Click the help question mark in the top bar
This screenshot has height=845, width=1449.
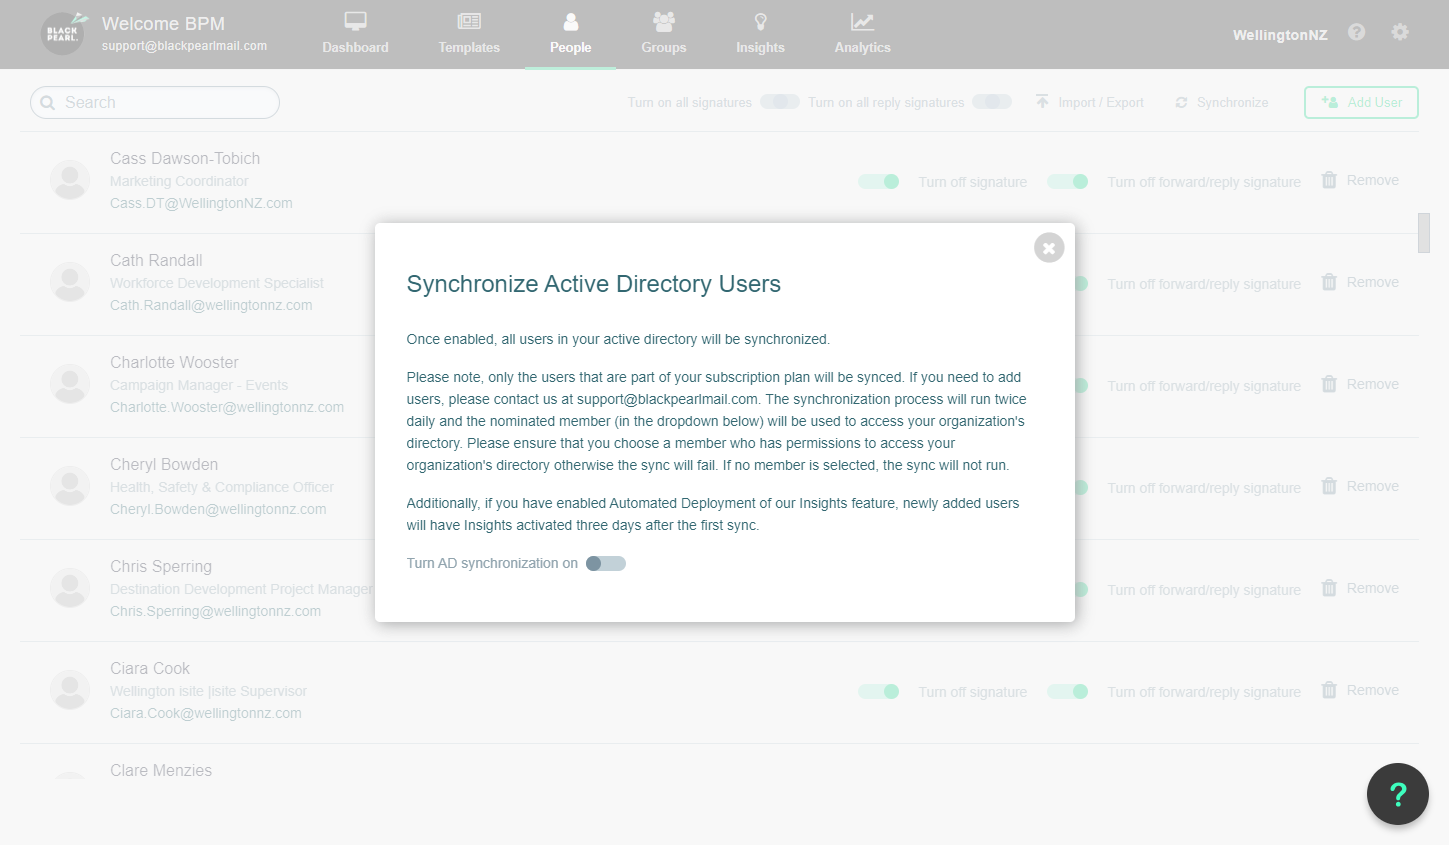pos(1356,31)
